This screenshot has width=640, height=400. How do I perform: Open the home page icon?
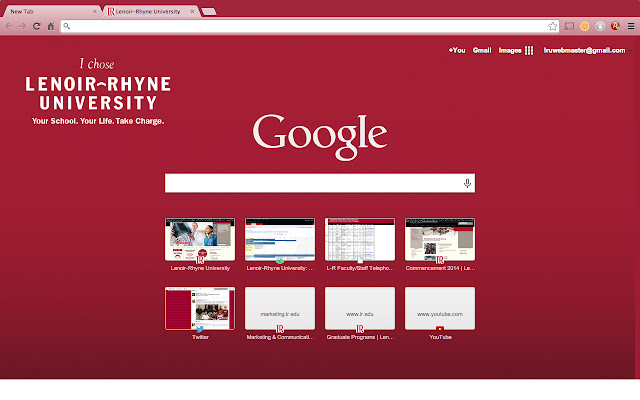pos(51,27)
